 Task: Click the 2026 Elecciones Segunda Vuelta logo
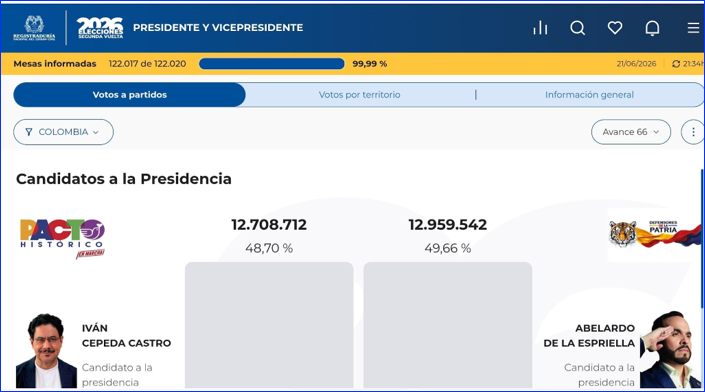click(100, 28)
